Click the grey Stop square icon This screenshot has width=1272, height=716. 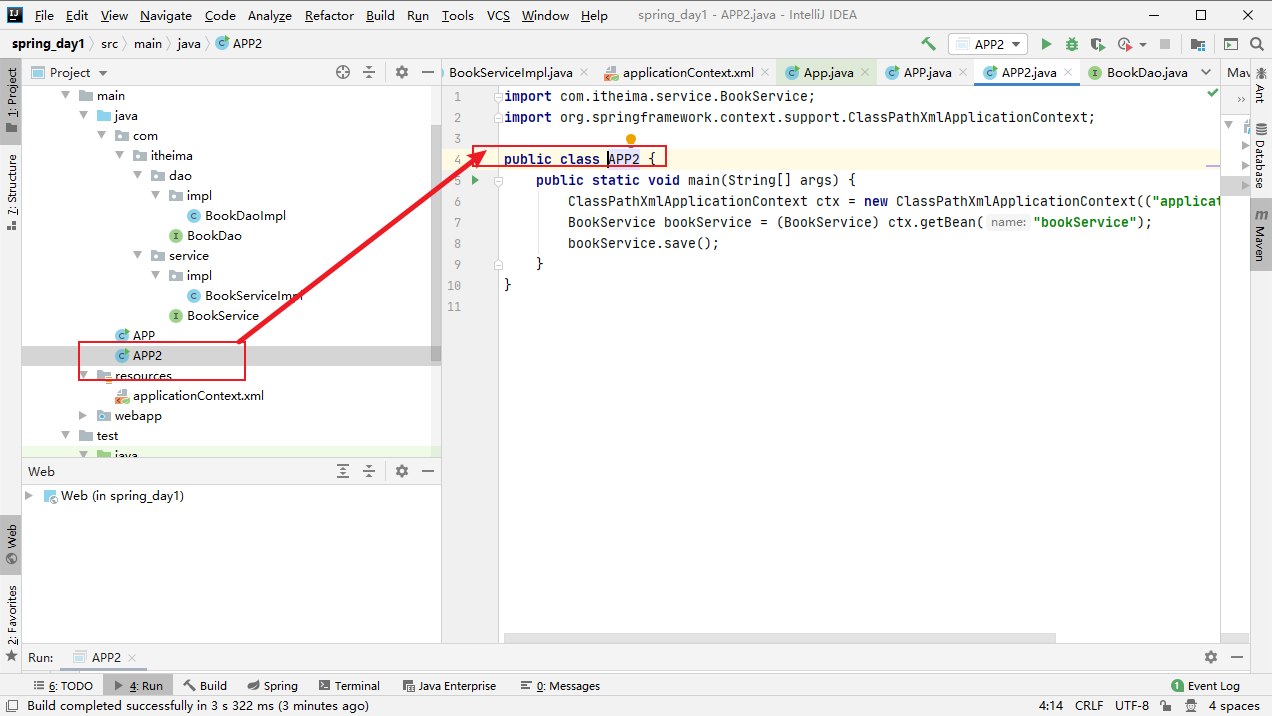1164,44
